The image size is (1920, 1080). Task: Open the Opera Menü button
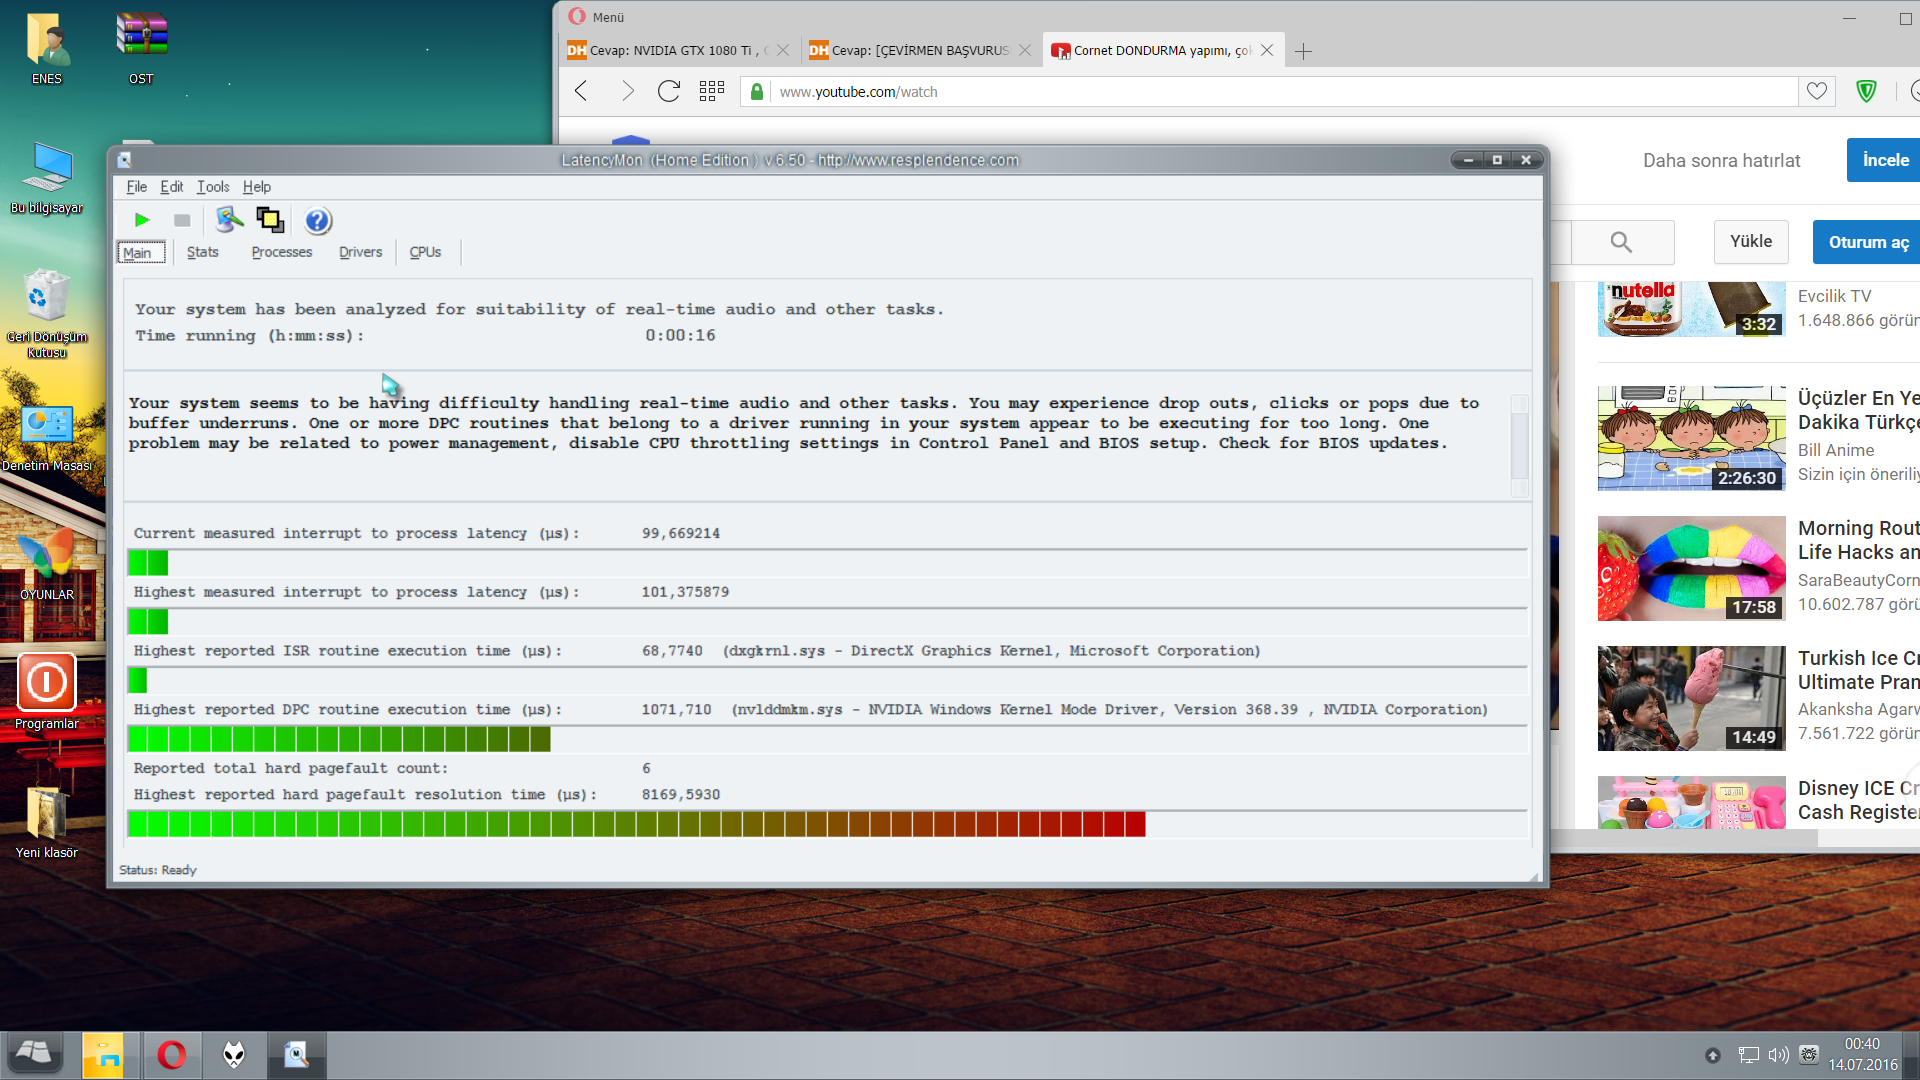(x=597, y=17)
